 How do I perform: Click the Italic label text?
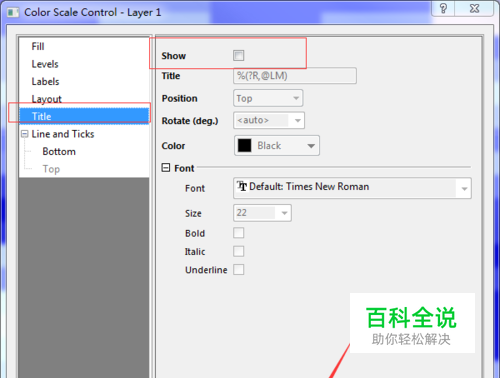coord(195,251)
